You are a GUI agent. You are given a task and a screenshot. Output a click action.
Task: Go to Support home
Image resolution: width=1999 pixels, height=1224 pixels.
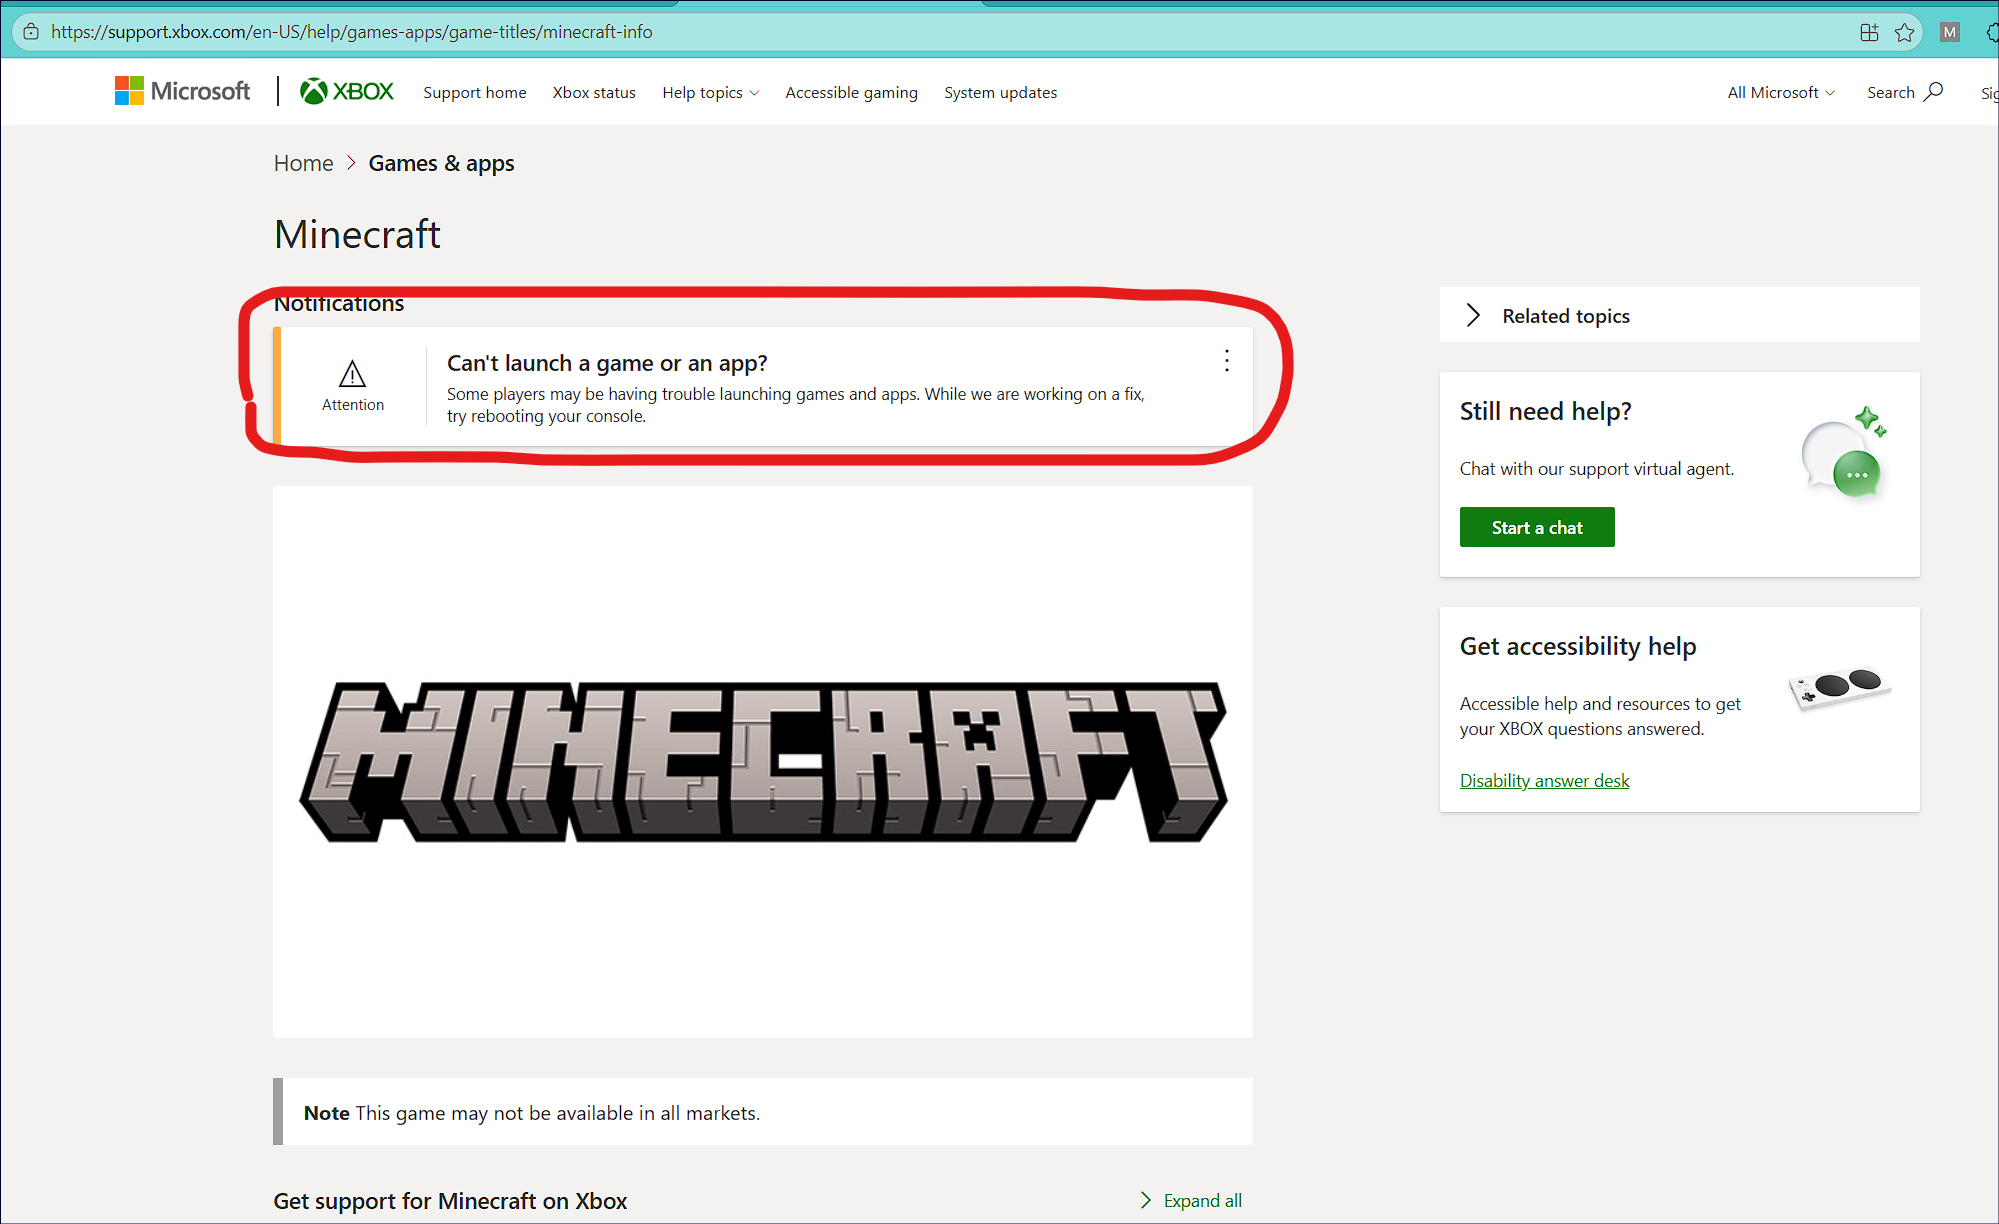(474, 92)
